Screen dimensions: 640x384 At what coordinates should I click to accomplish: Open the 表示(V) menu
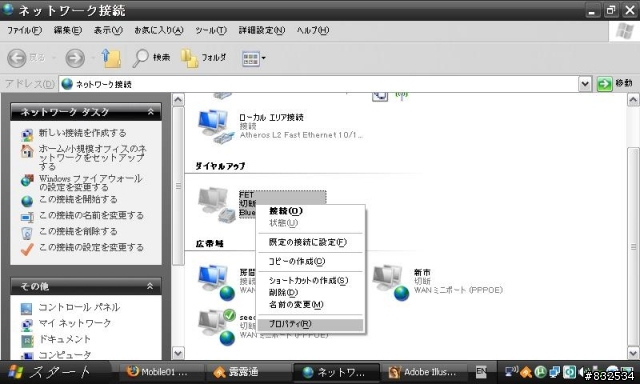(108, 30)
